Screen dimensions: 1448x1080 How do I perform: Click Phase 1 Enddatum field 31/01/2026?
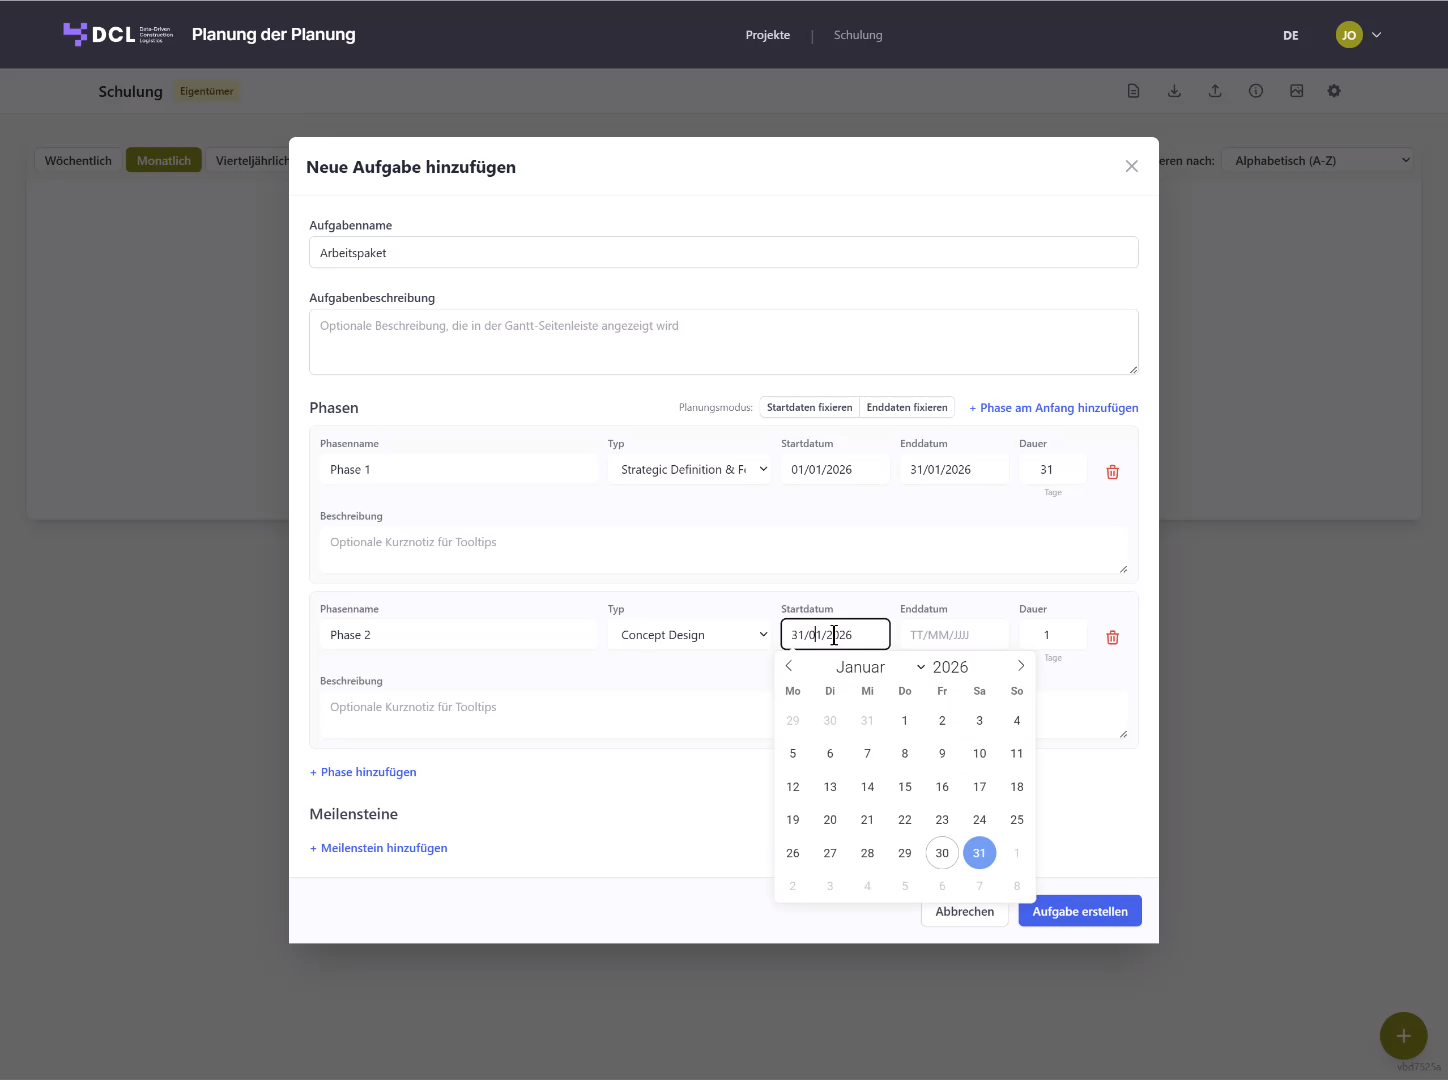[954, 469]
